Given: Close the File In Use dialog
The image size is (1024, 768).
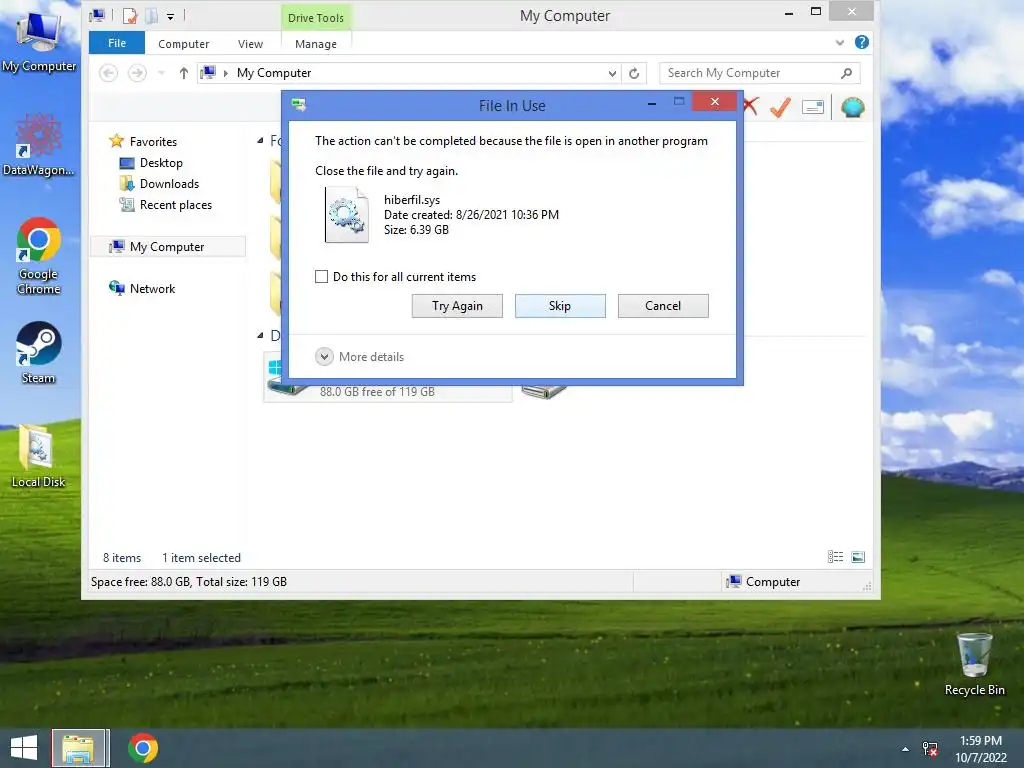Looking at the screenshot, I should (714, 101).
